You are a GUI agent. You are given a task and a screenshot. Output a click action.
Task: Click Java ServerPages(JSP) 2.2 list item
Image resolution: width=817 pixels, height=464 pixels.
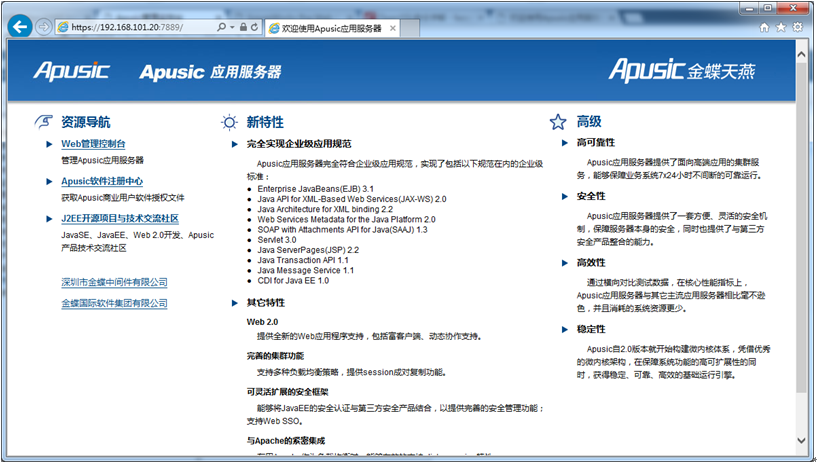point(308,250)
